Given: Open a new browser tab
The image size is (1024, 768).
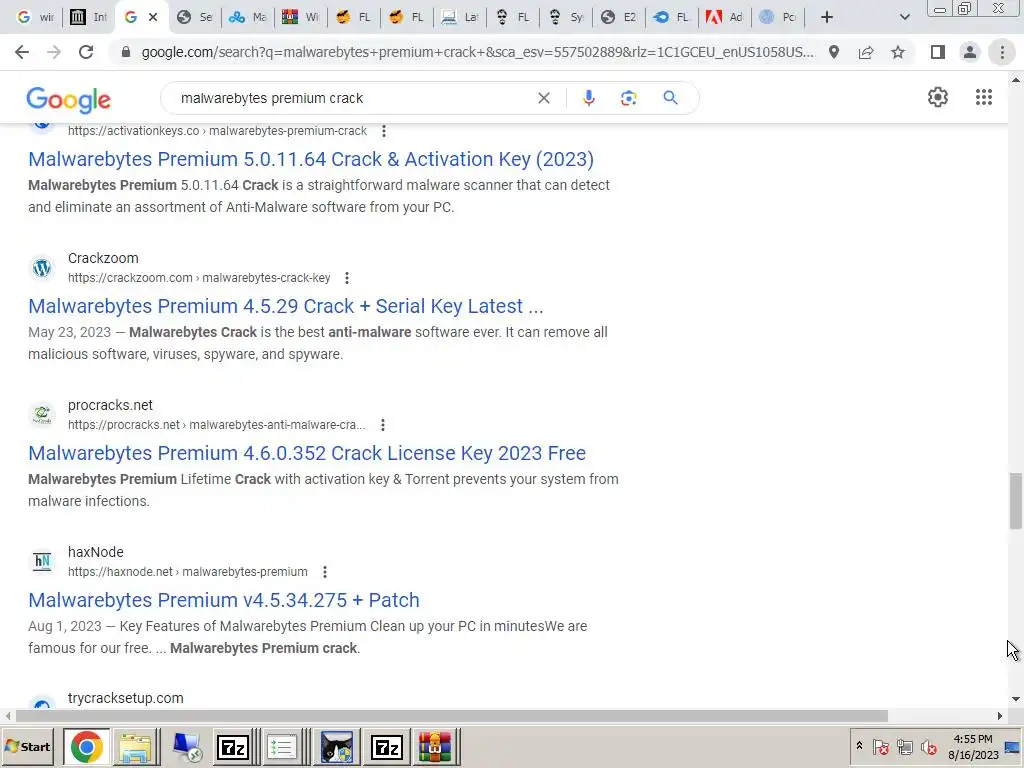Looking at the screenshot, I should pyautogui.click(x=827, y=17).
